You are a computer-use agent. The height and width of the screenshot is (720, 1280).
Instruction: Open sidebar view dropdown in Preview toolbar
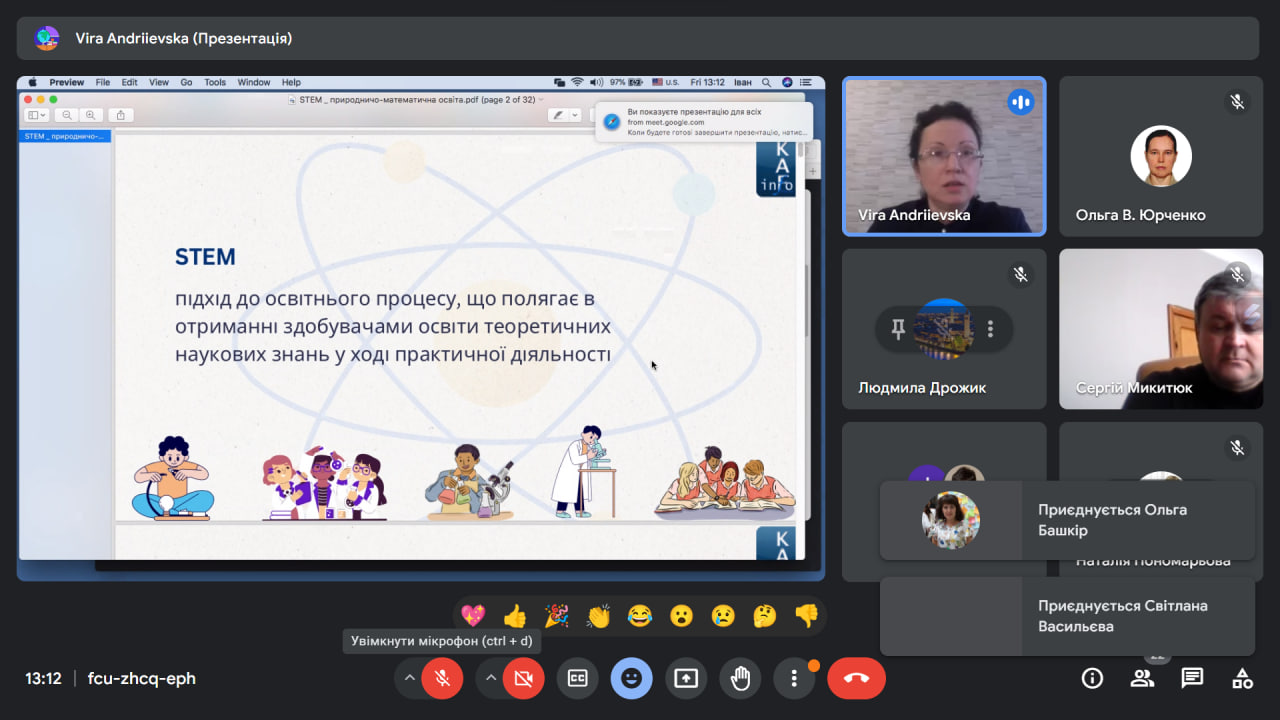tap(37, 115)
